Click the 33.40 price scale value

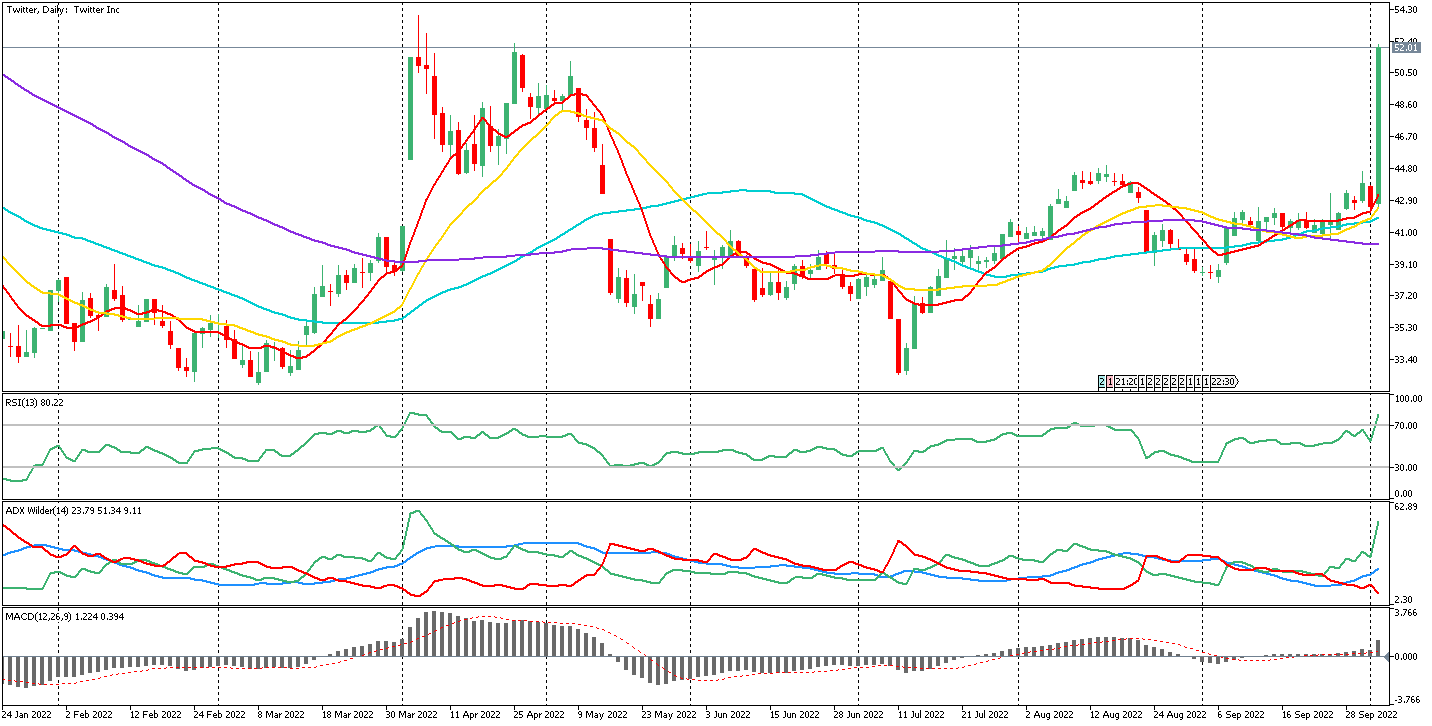(1406, 360)
